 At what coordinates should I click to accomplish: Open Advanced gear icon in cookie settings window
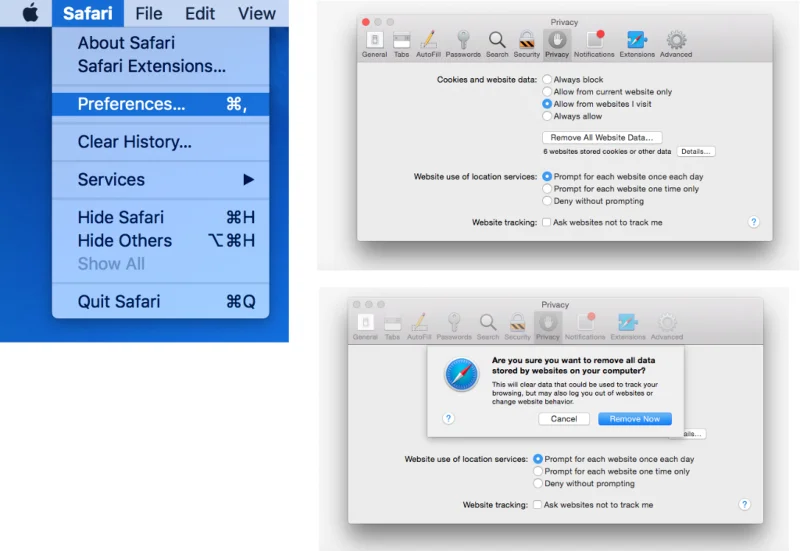click(676, 43)
